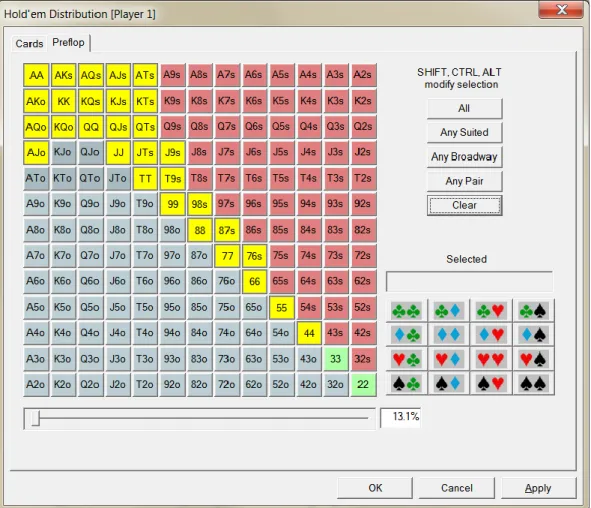Image resolution: width=591 pixels, height=508 pixels.
Task: Select the 72o hand cell
Action: click(x=227, y=384)
